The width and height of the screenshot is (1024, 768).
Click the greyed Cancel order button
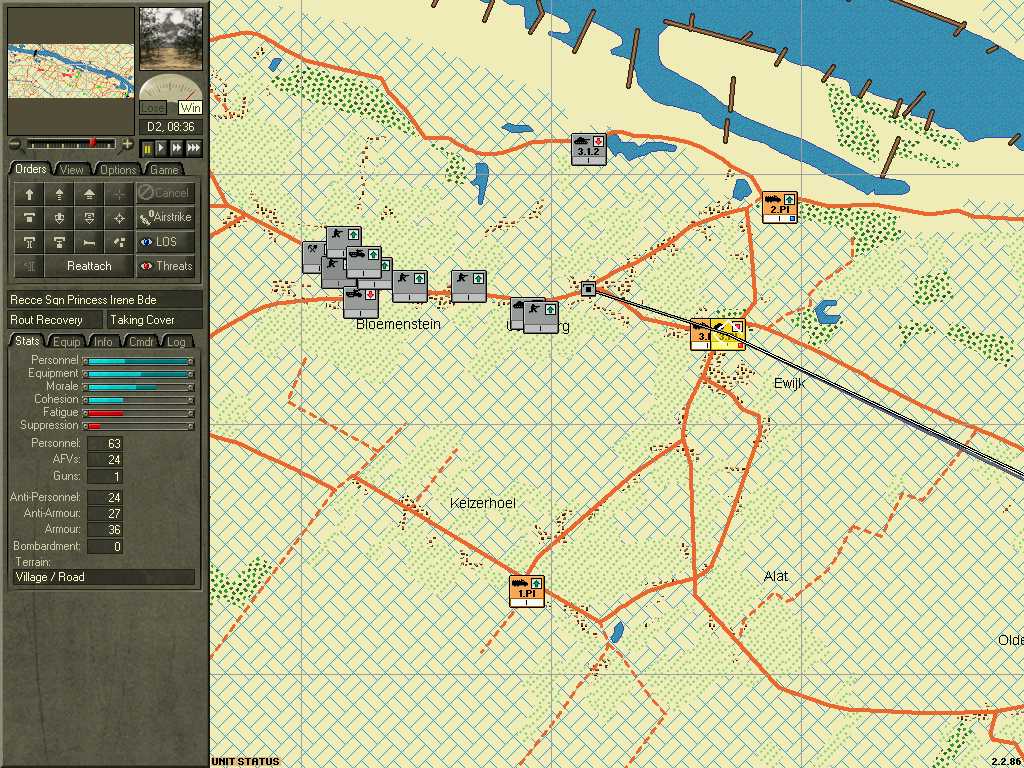[165, 193]
